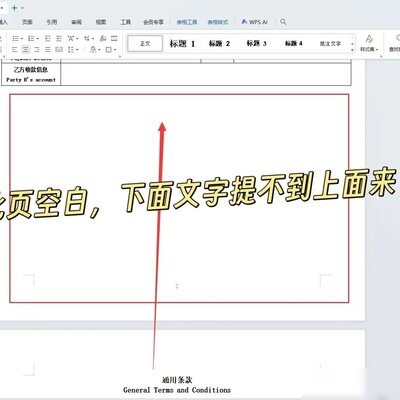The height and width of the screenshot is (400, 400).
Task: Apply the 标题 3 heading style
Action: [256, 44]
